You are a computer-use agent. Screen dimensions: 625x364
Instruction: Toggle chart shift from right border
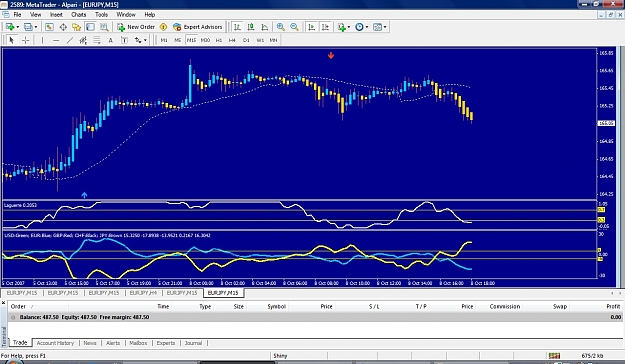click(325, 27)
